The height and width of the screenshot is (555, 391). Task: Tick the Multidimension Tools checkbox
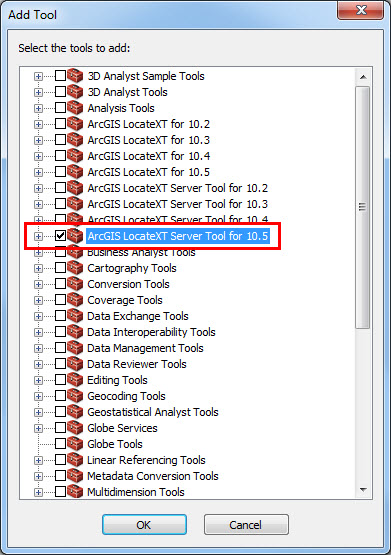coord(61,492)
